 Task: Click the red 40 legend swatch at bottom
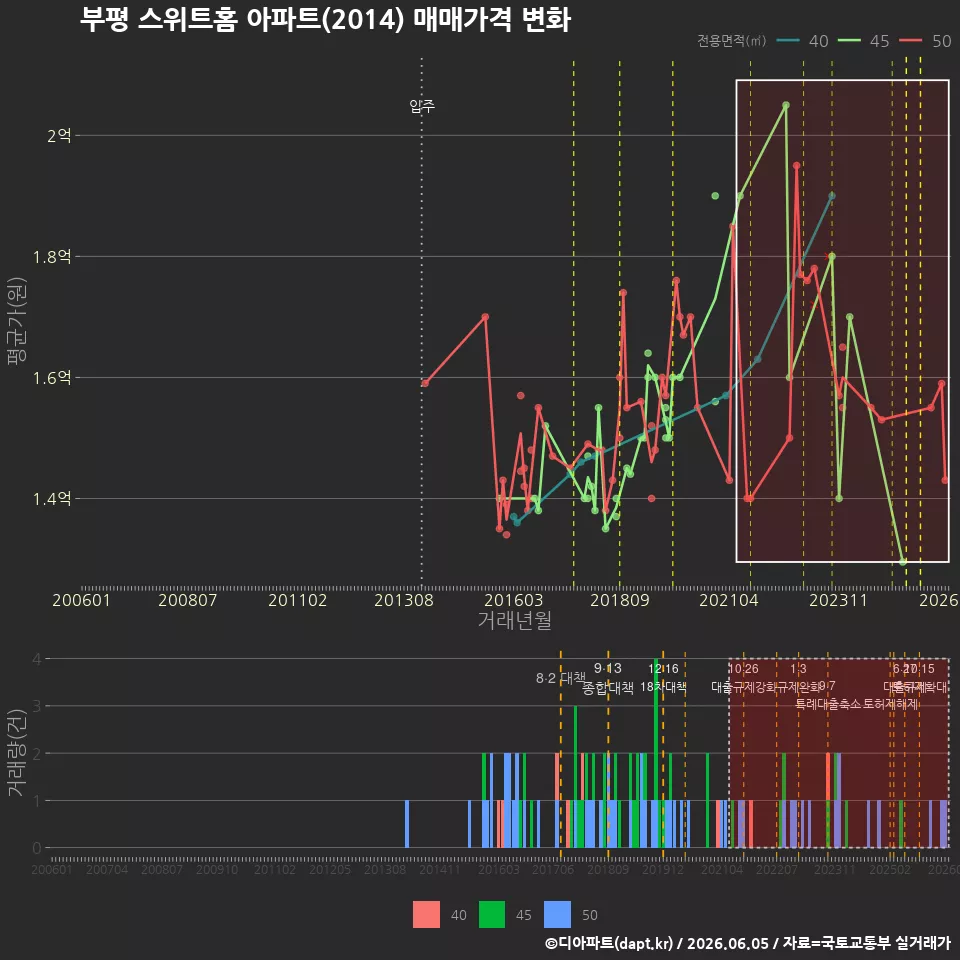pos(426,915)
